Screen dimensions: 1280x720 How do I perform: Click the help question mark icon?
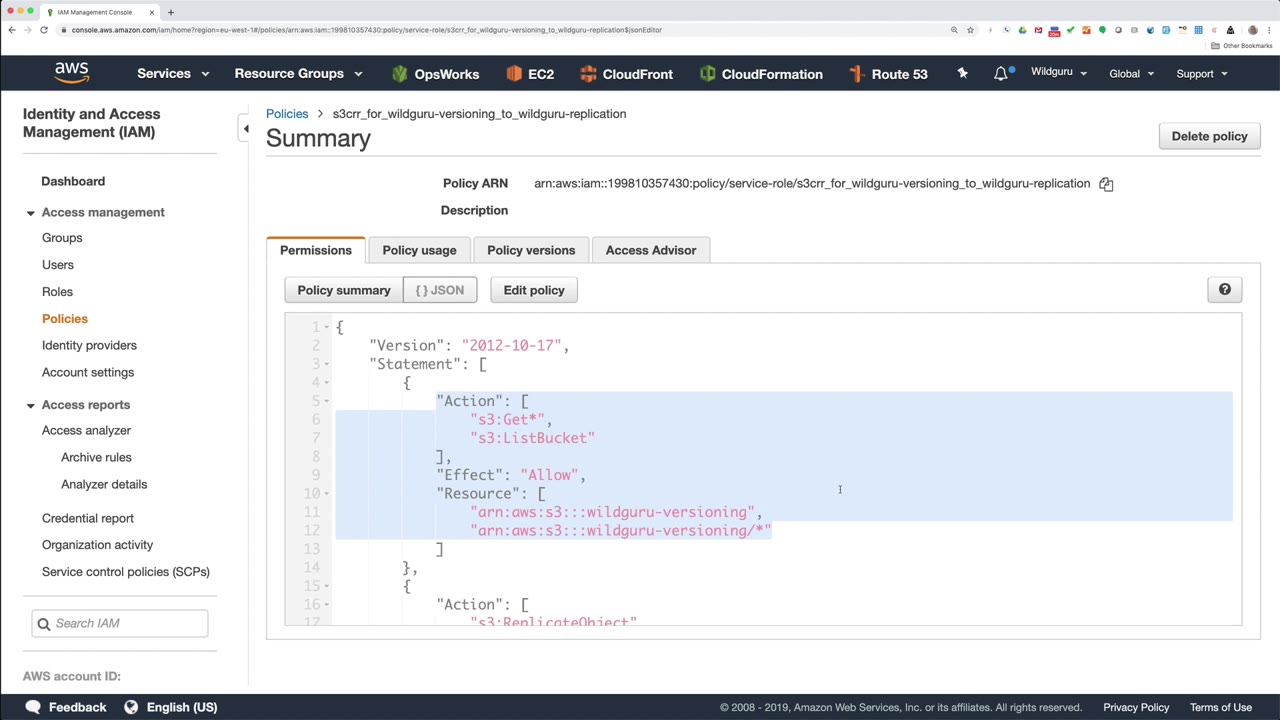pyautogui.click(x=1224, y=290)
